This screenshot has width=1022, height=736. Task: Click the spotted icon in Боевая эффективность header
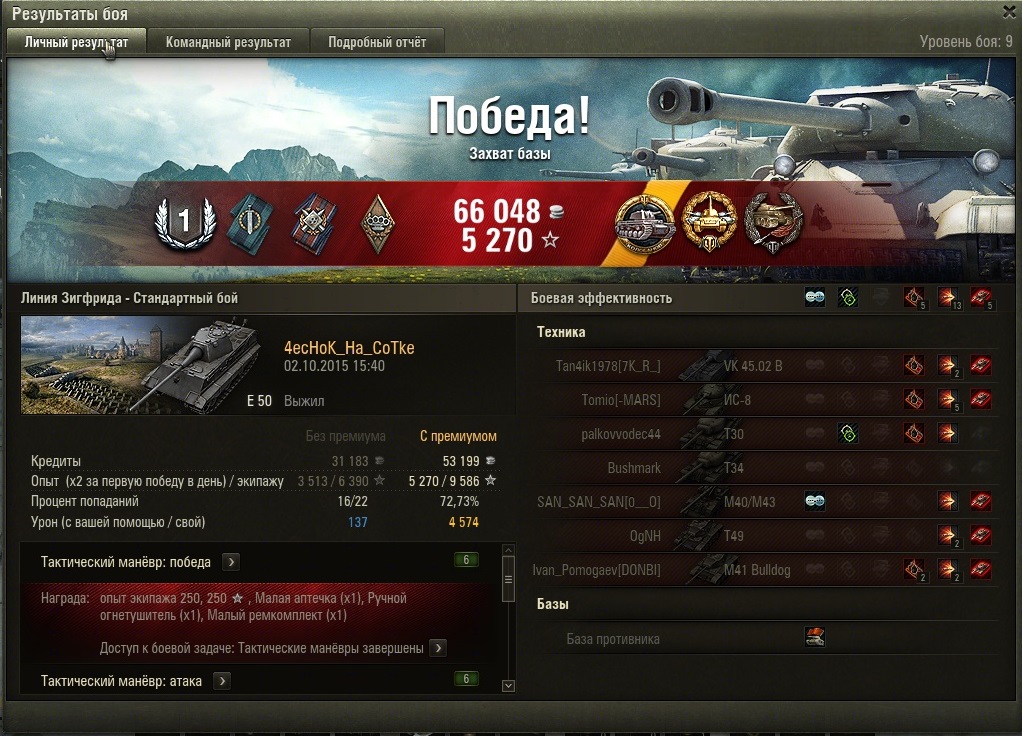click(x=815, y=298)
